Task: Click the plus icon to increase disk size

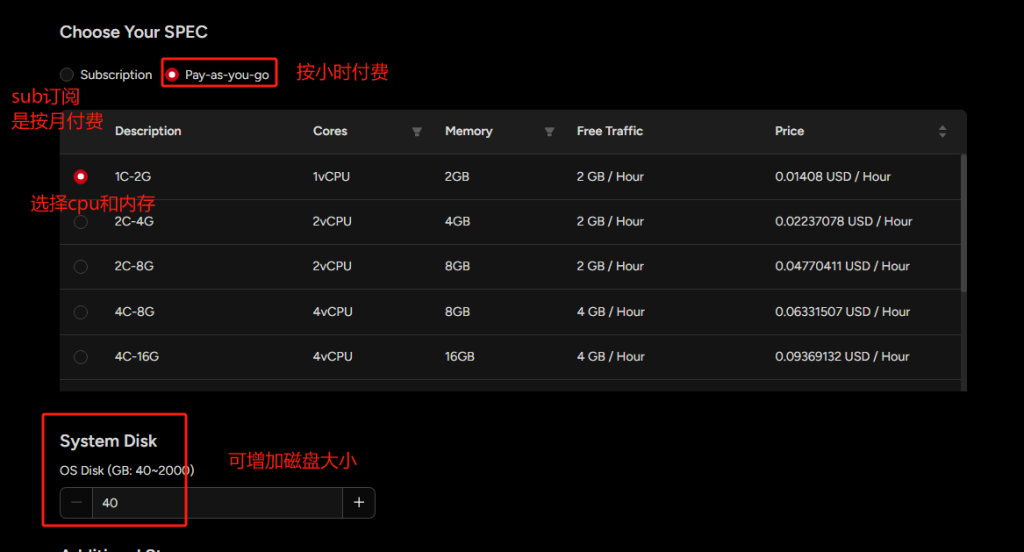Action: pos(359,503)
